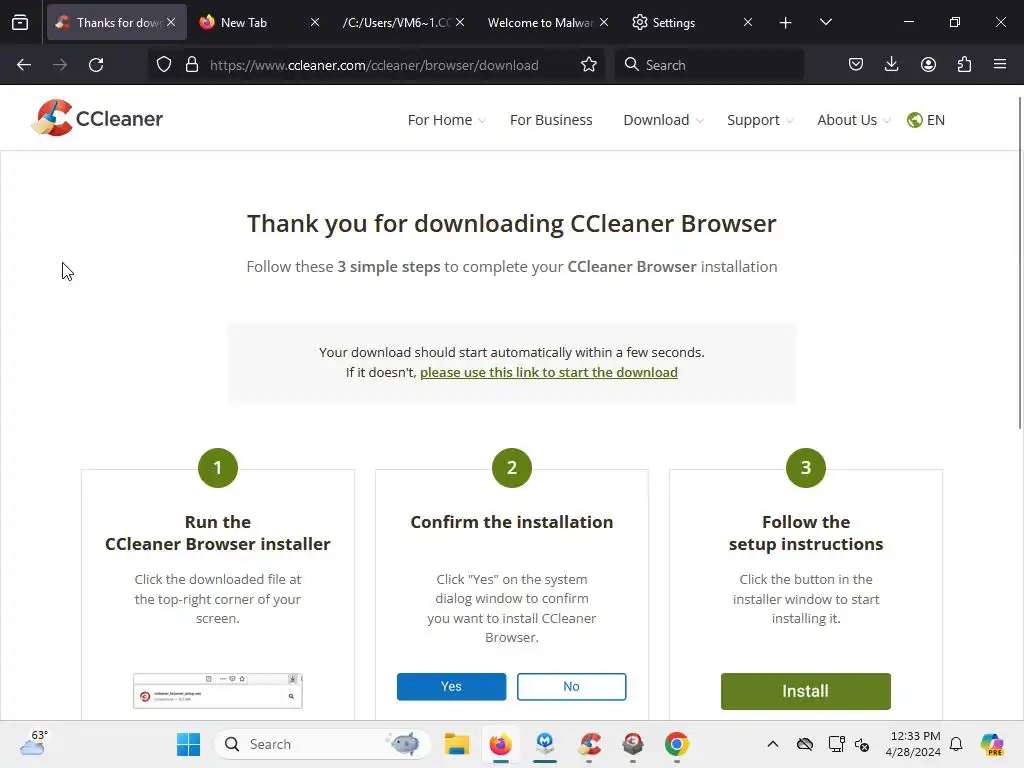This screenshot has width=1024, height=768.
Task: Open Firefox application hamburger menu
Action: click(1000, 65)
